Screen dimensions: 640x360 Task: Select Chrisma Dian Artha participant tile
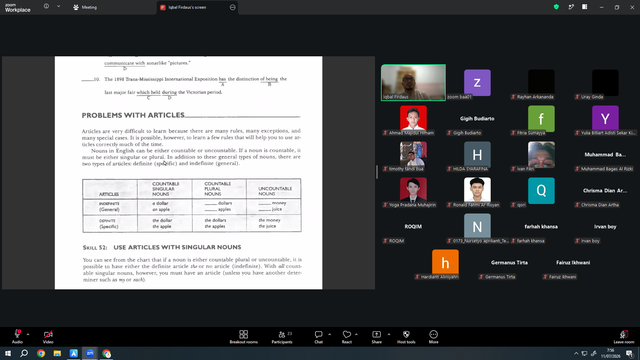[605, 190]
